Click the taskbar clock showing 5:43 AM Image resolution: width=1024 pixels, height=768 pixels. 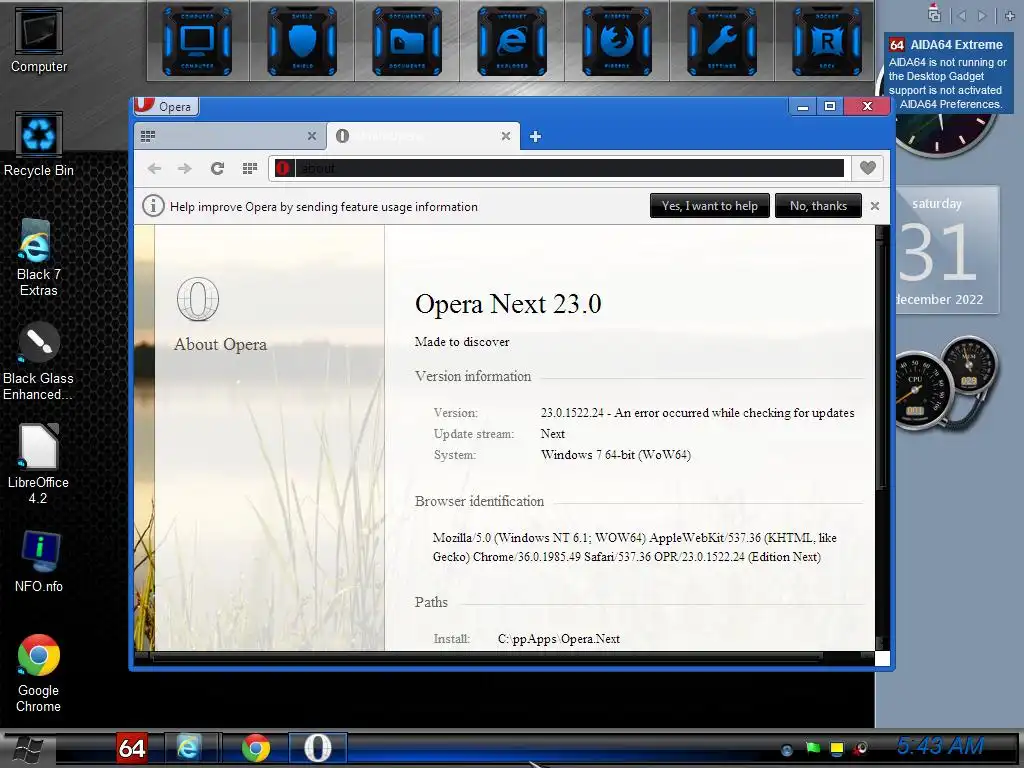[x=940, y=746]
